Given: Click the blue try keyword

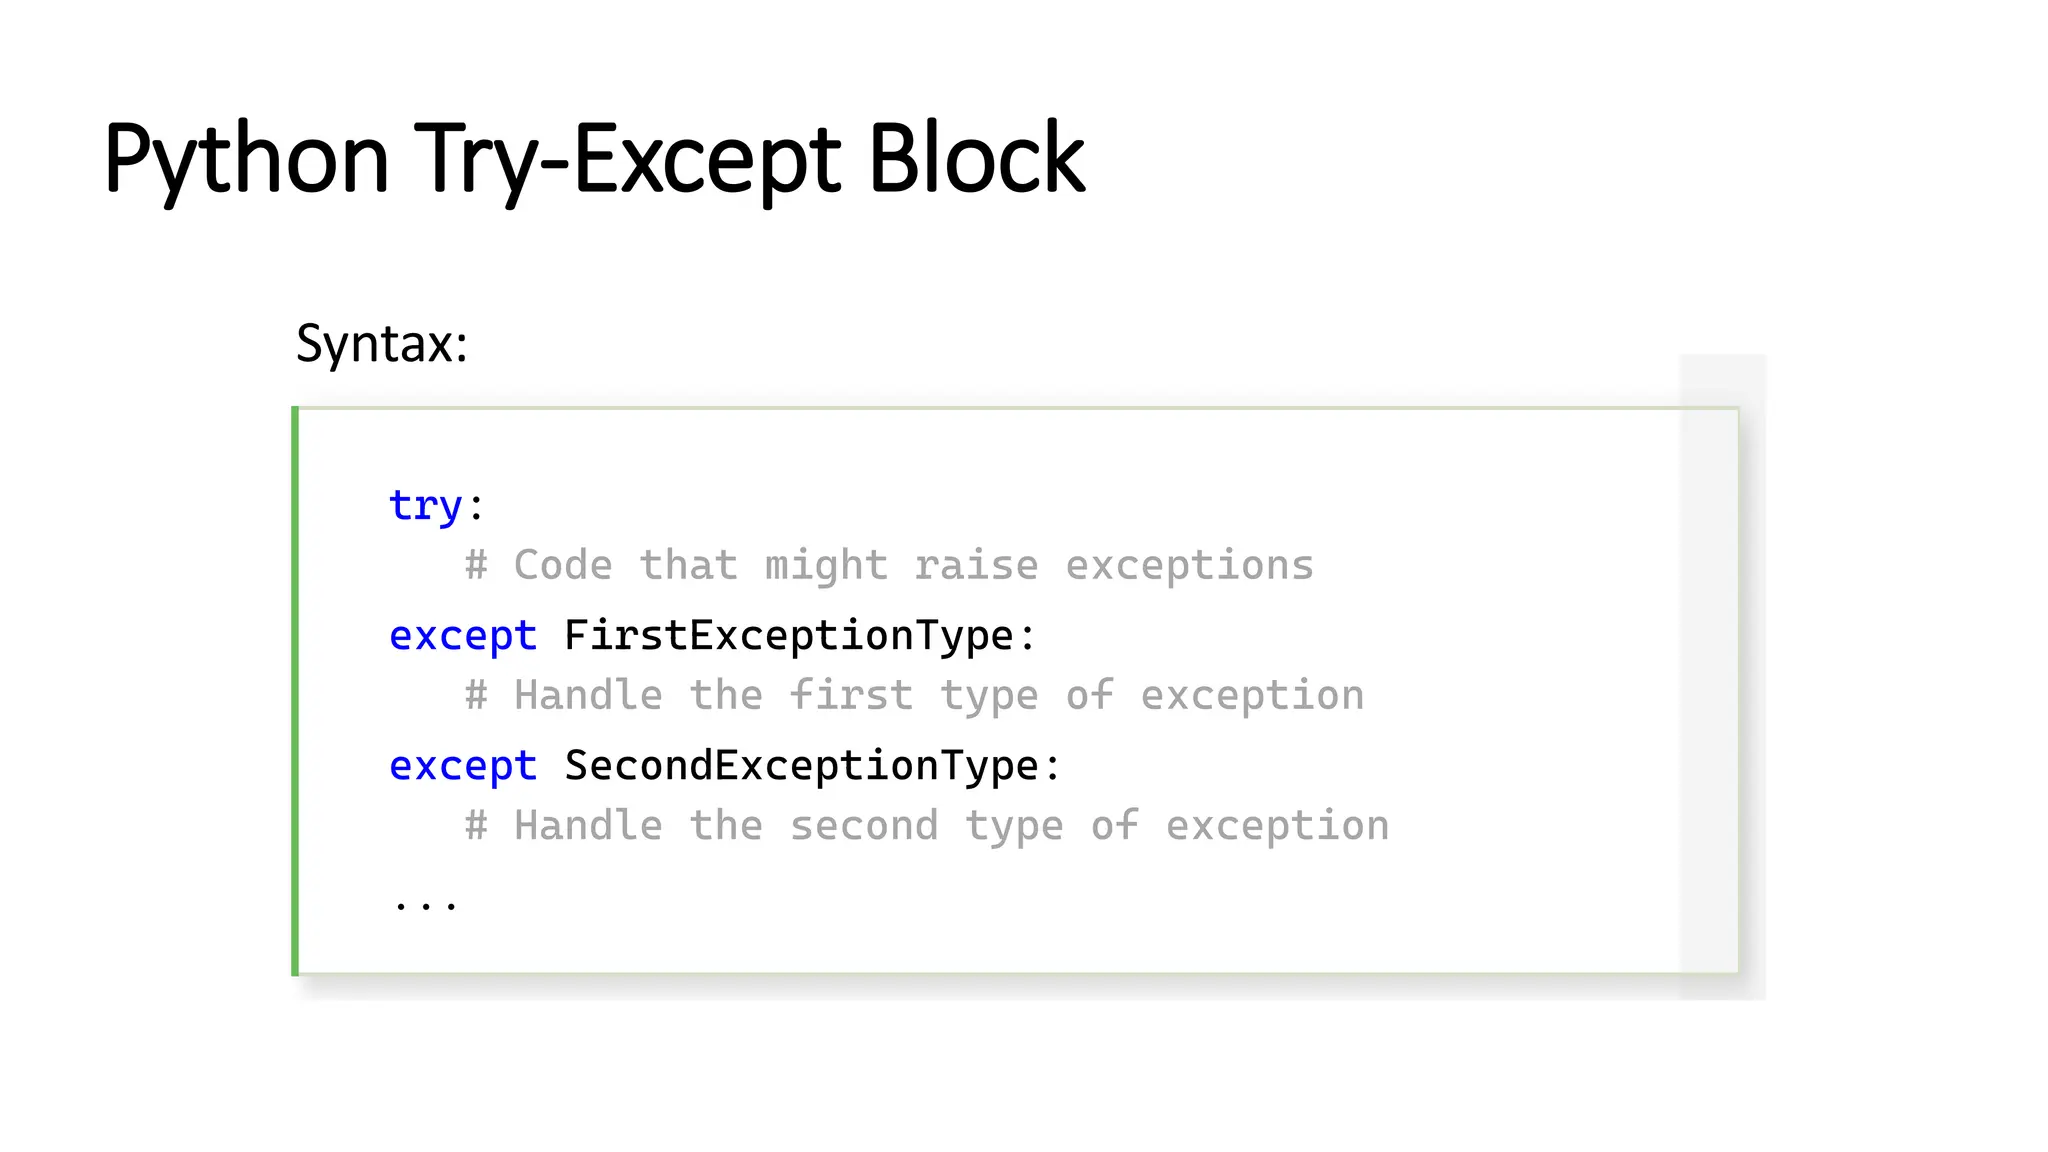Looking at the screenshot, I should pyautogui.click(x=425, y=506).
